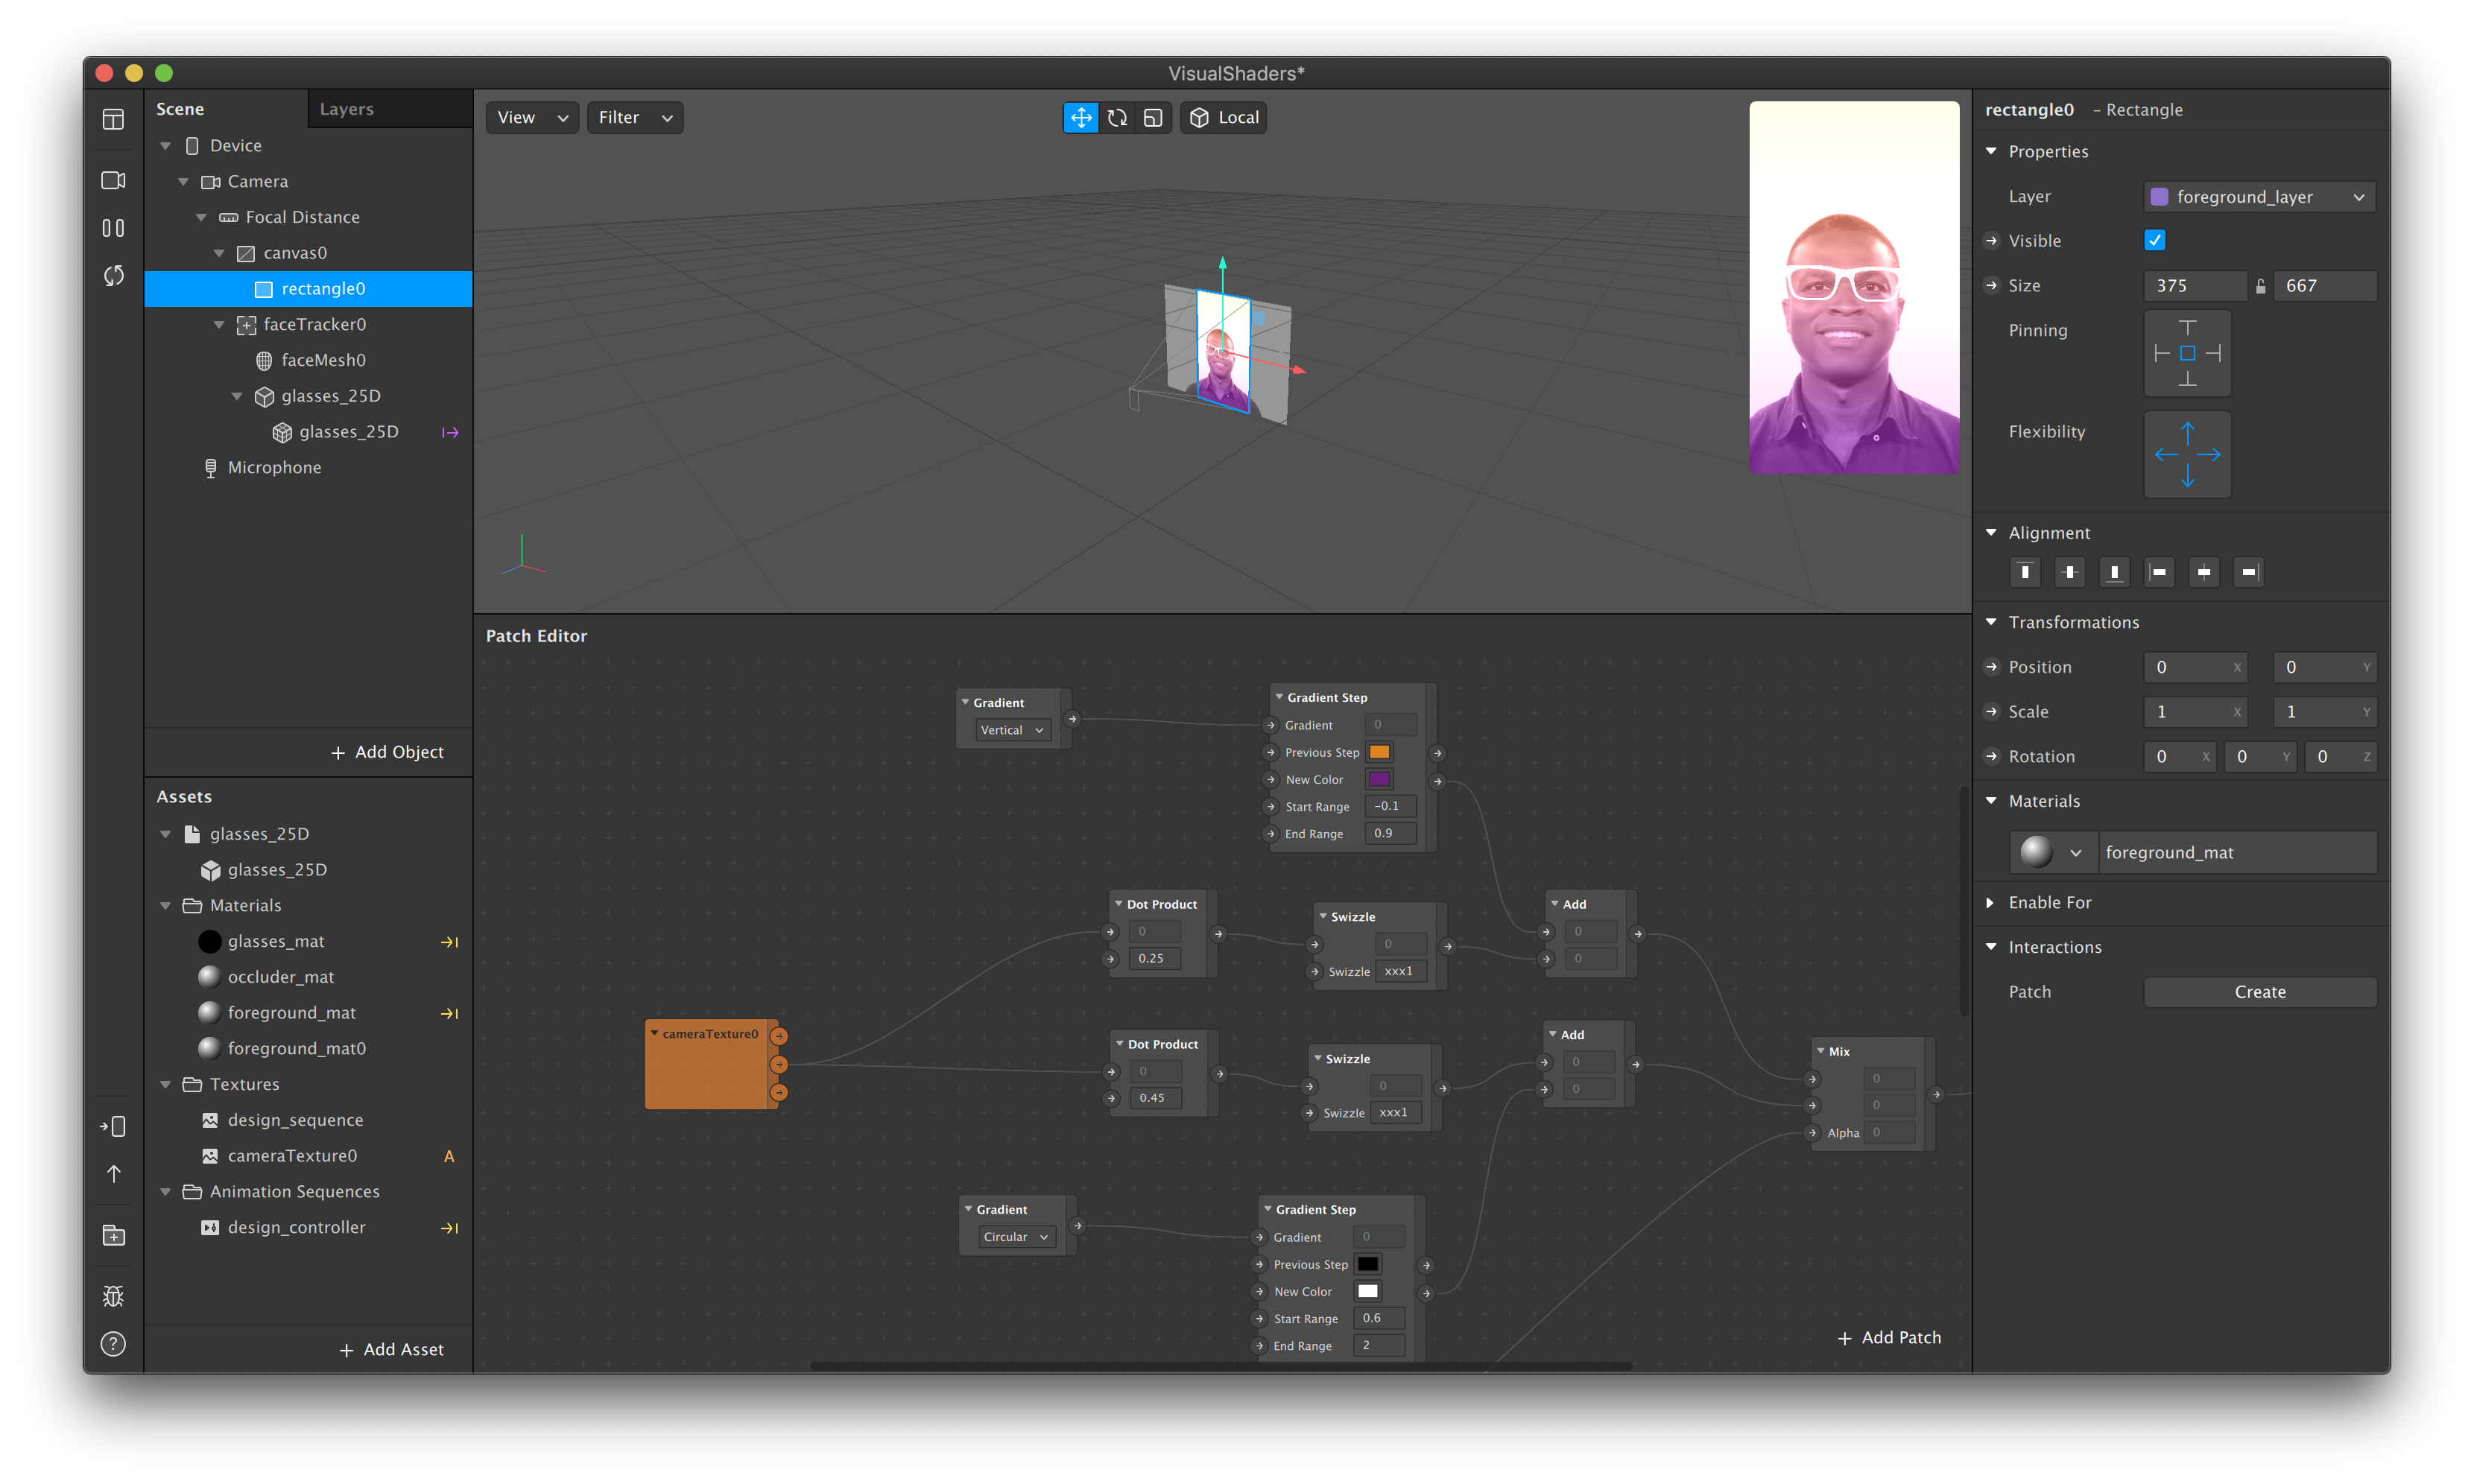Expand the Enable For section

[1991, 902]
